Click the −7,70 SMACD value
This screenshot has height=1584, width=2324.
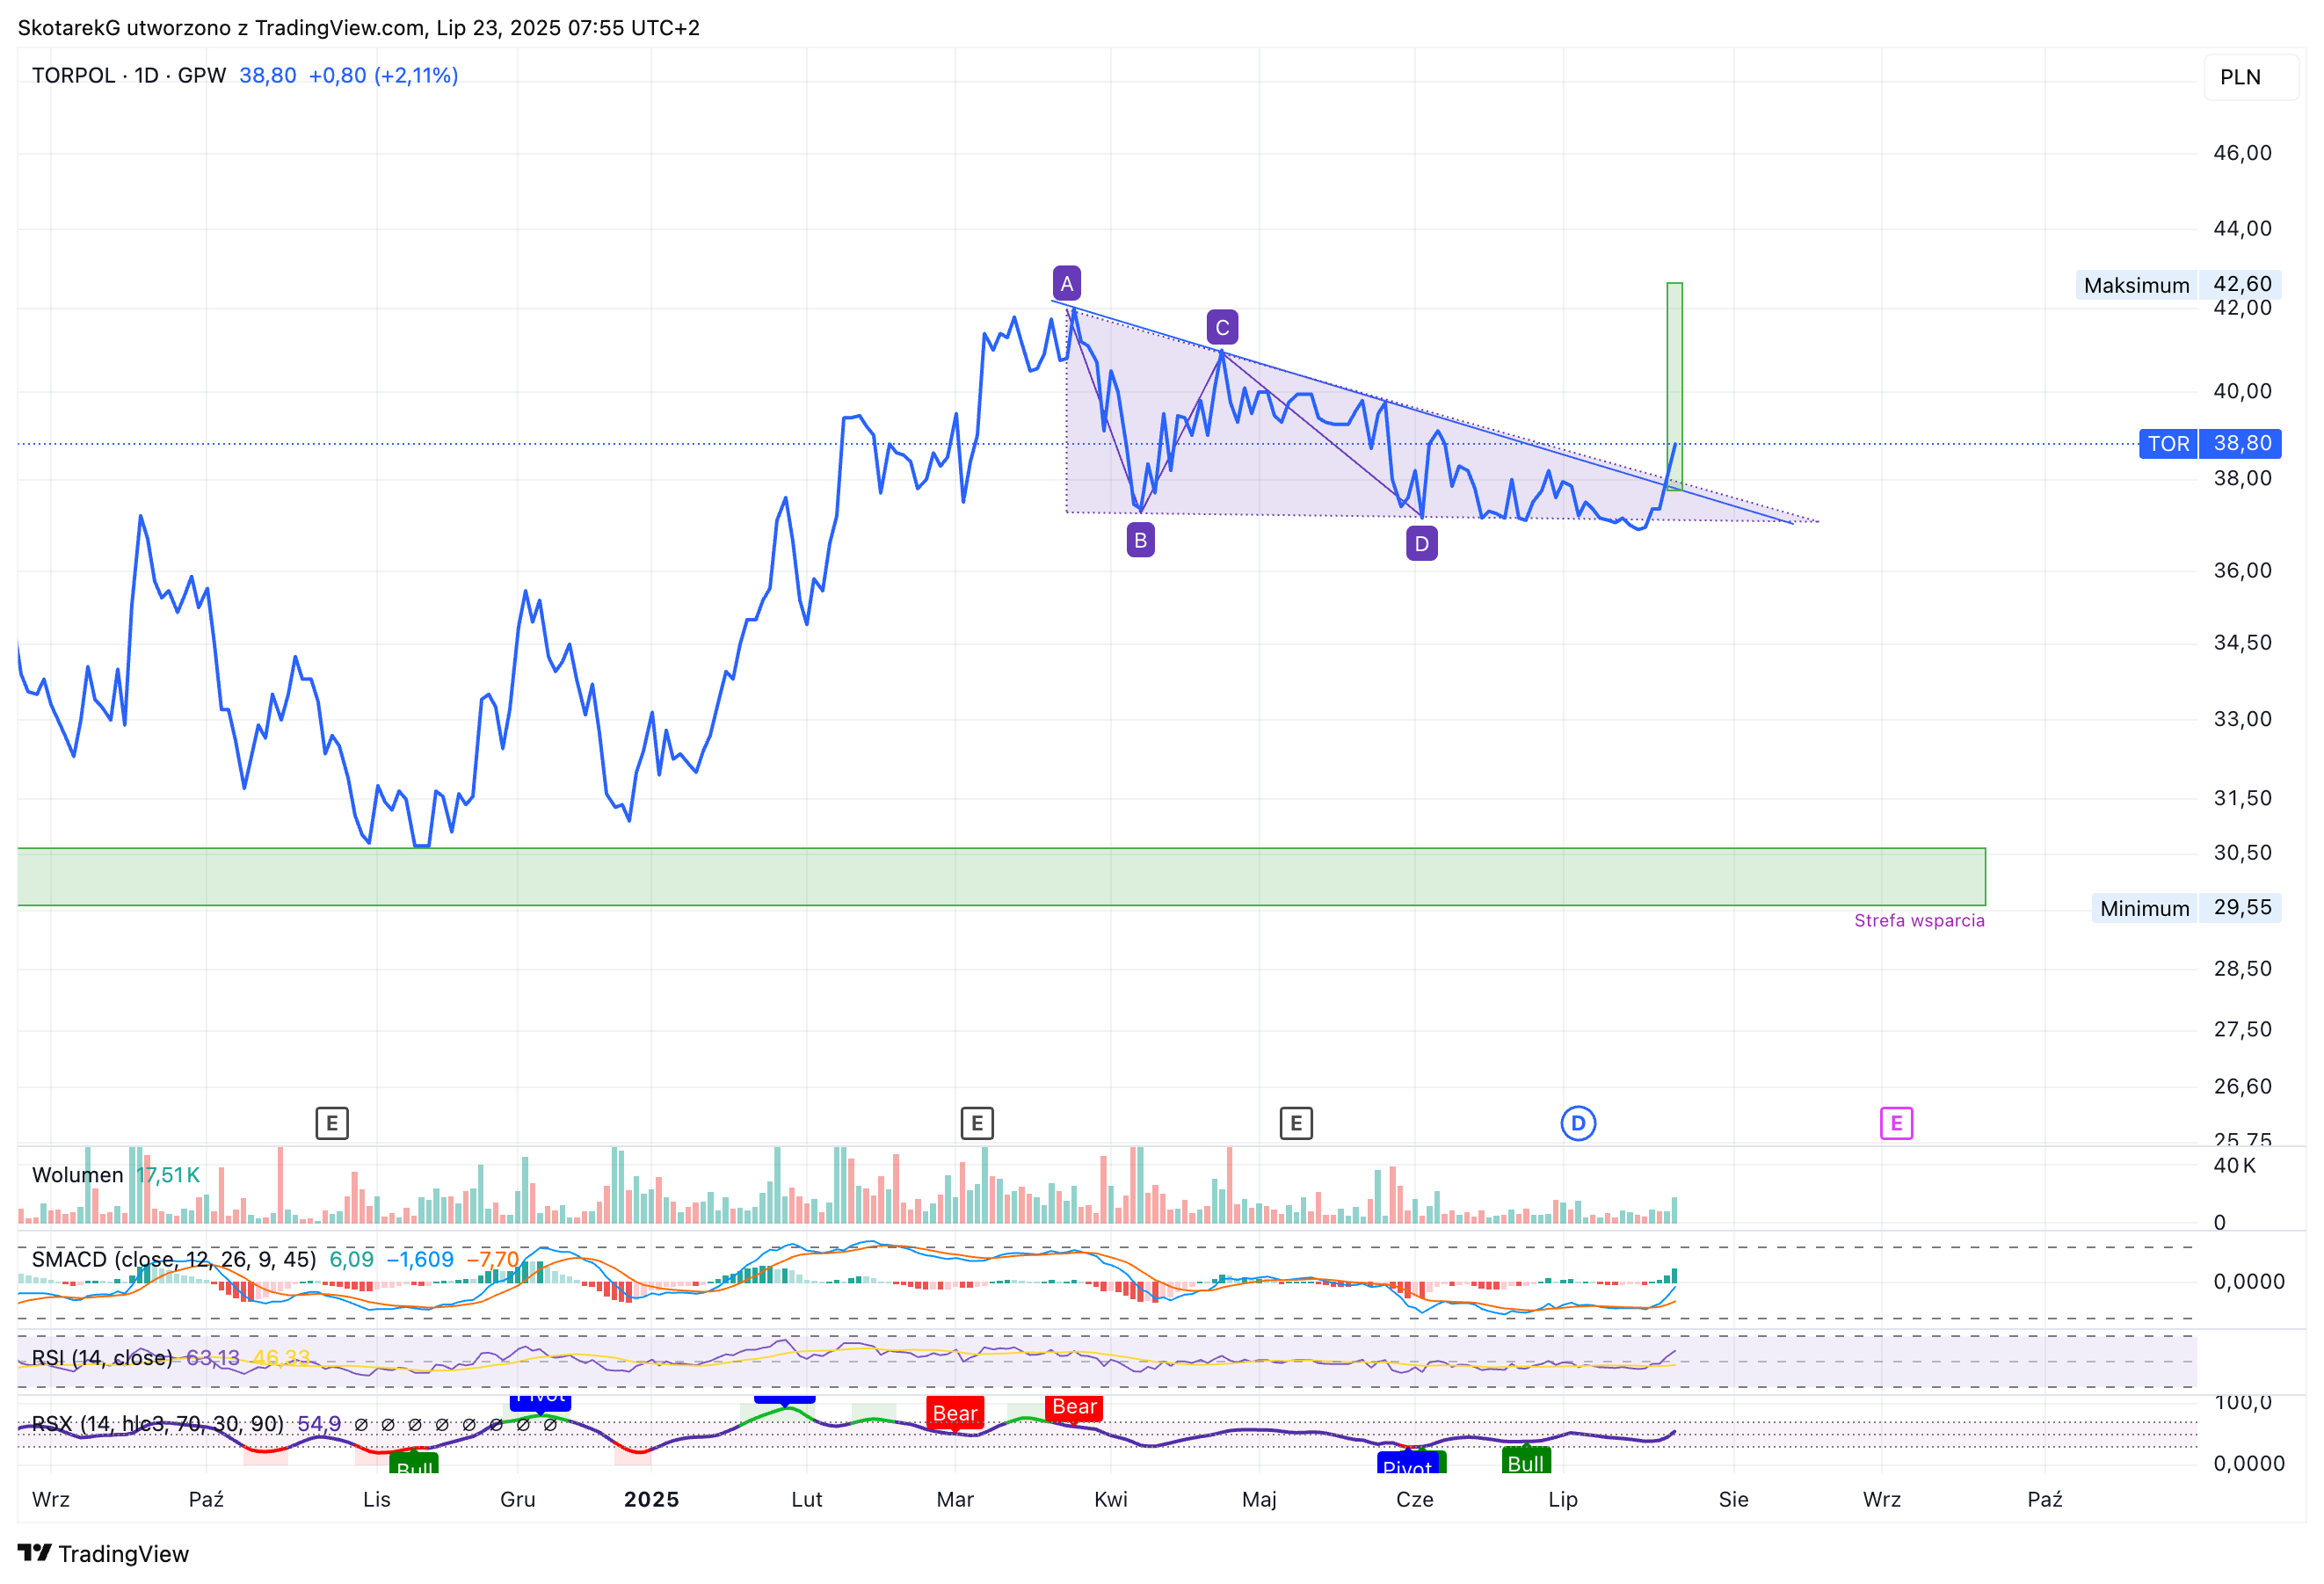point(493,1259)
